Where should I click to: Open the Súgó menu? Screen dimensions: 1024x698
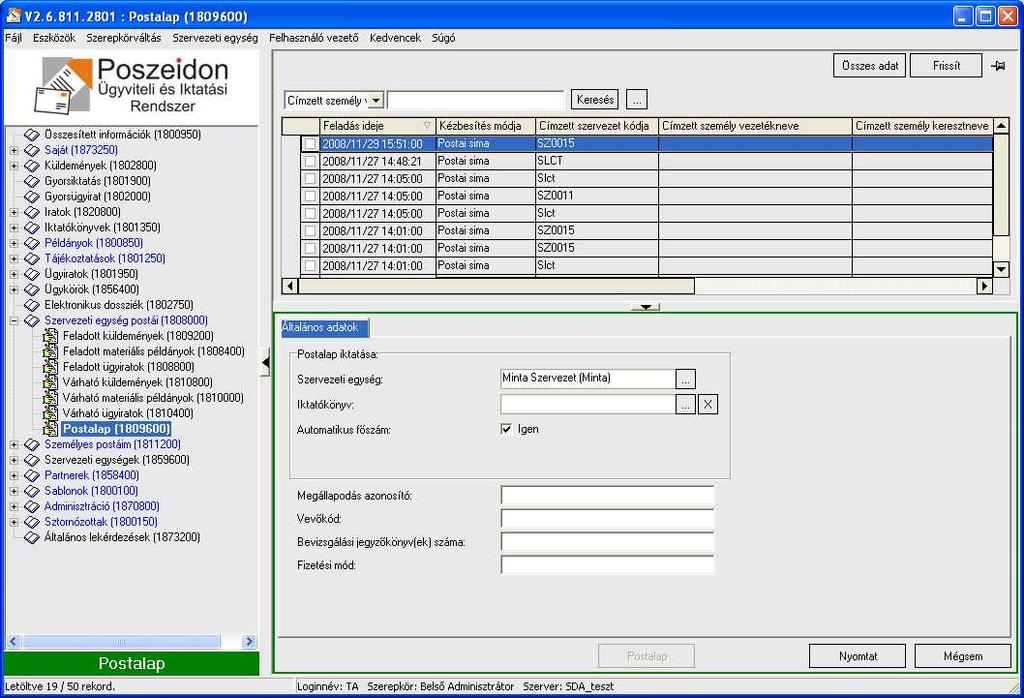pos(443,38)
